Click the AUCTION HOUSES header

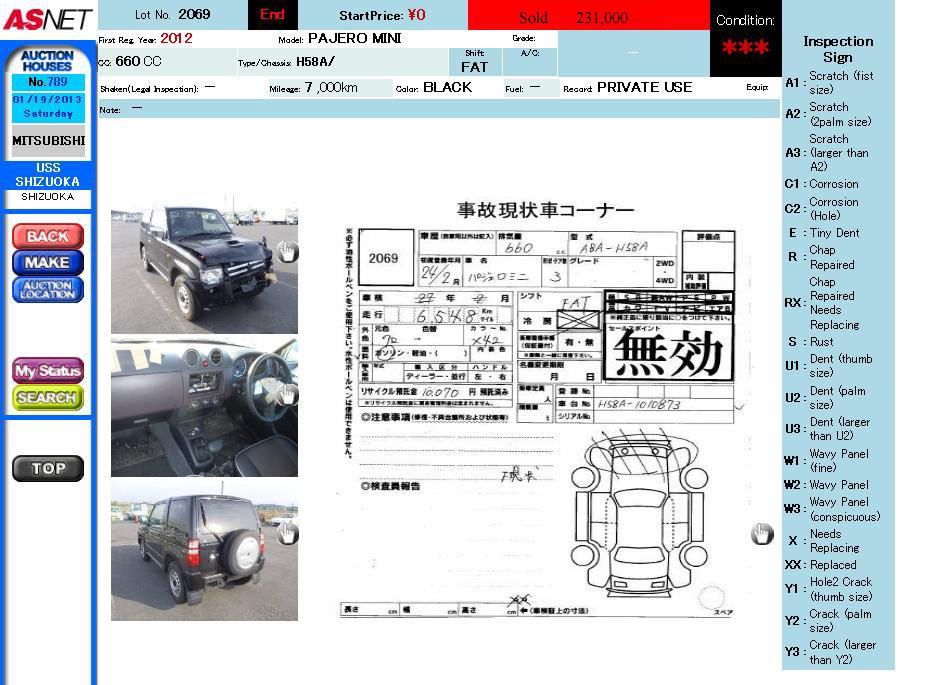(47, 60)
